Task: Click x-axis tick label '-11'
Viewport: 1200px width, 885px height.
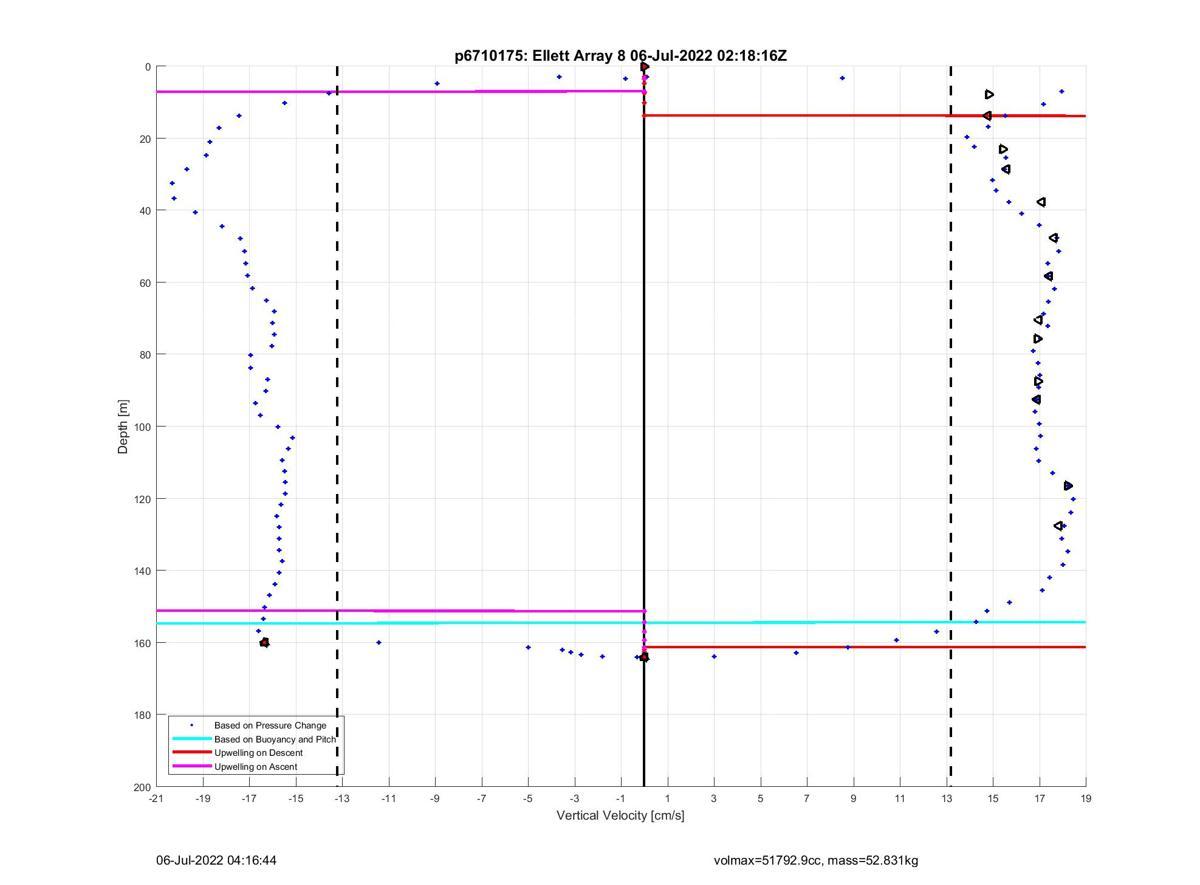Action: 388,798
